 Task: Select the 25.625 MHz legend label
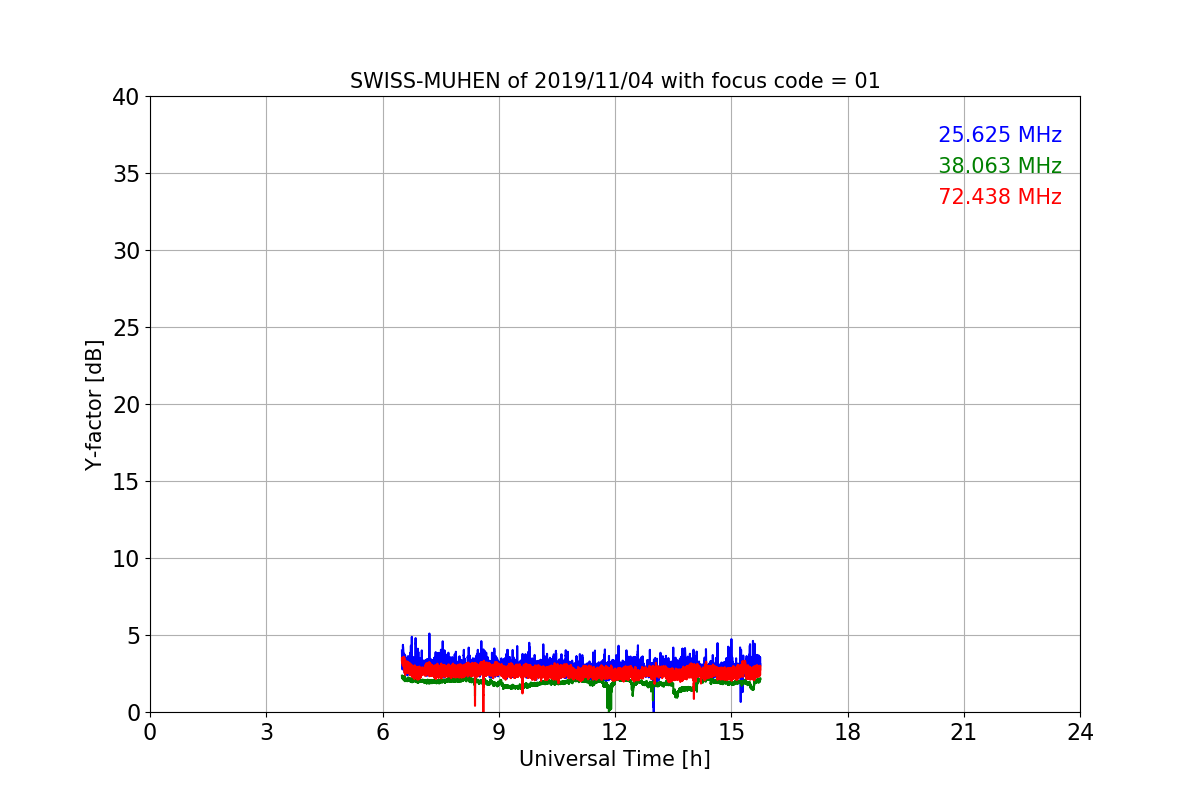[x=1000, y=135]
